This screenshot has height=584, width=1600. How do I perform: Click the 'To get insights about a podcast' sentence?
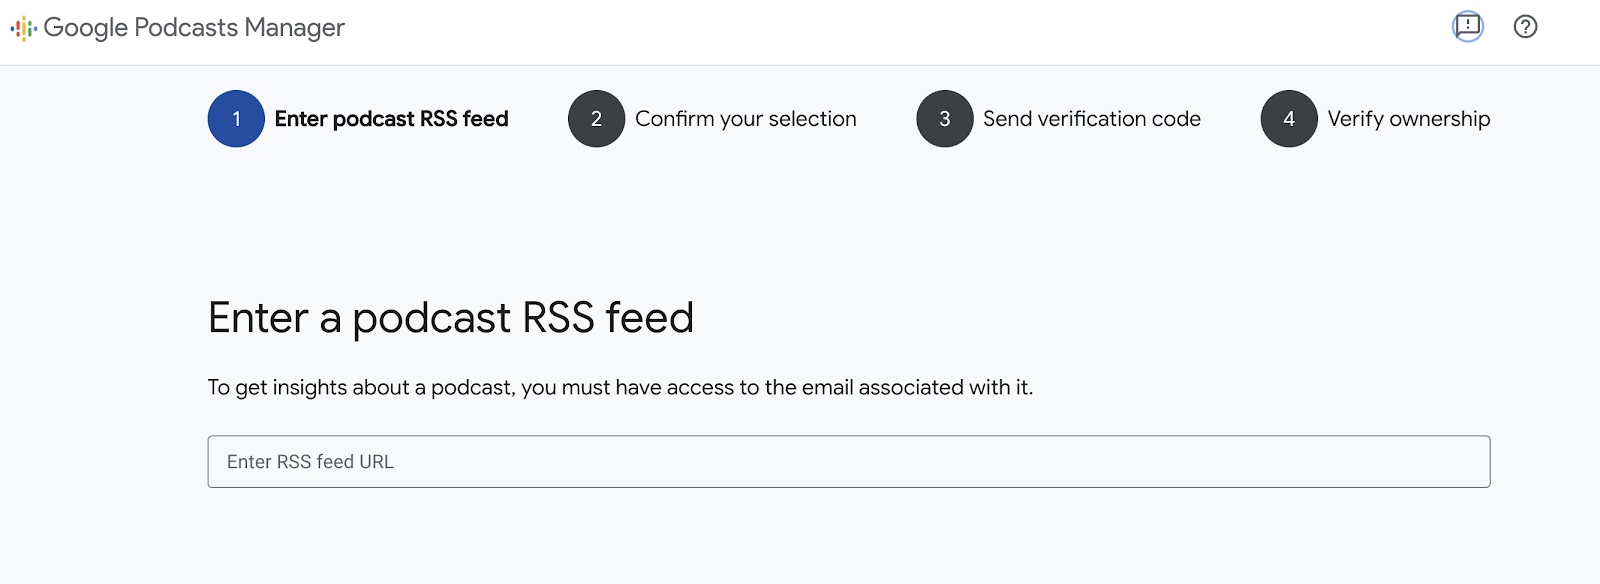620,388
